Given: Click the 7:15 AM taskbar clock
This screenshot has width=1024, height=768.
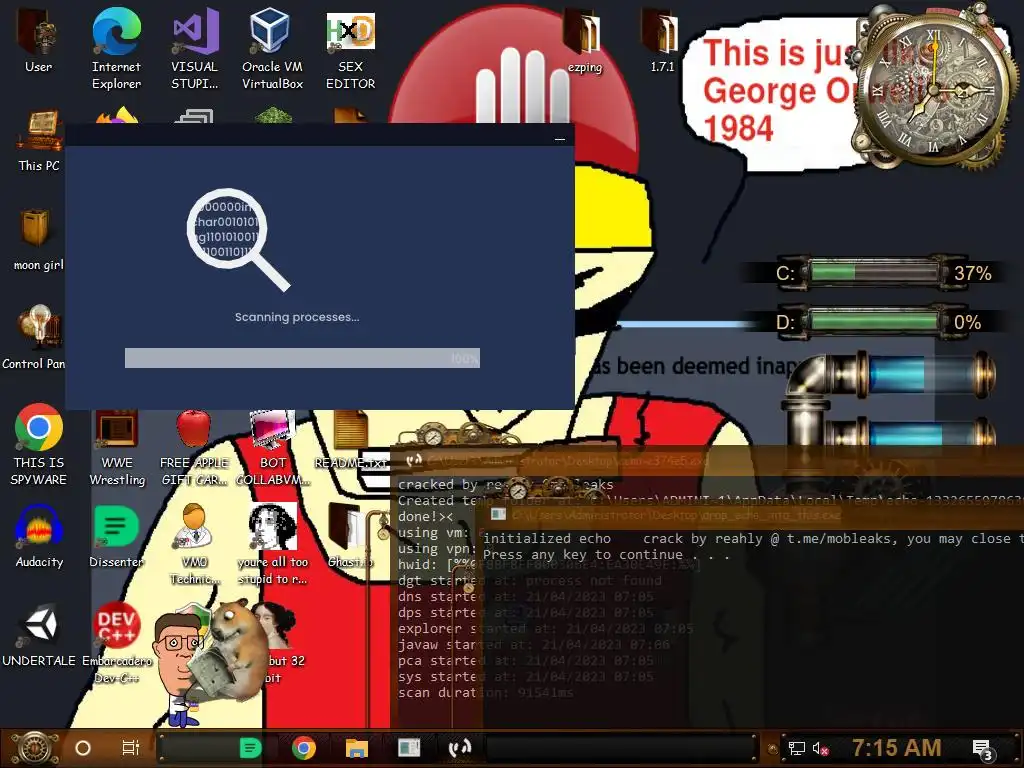Looking at the screenshot, I should [897, 748].
